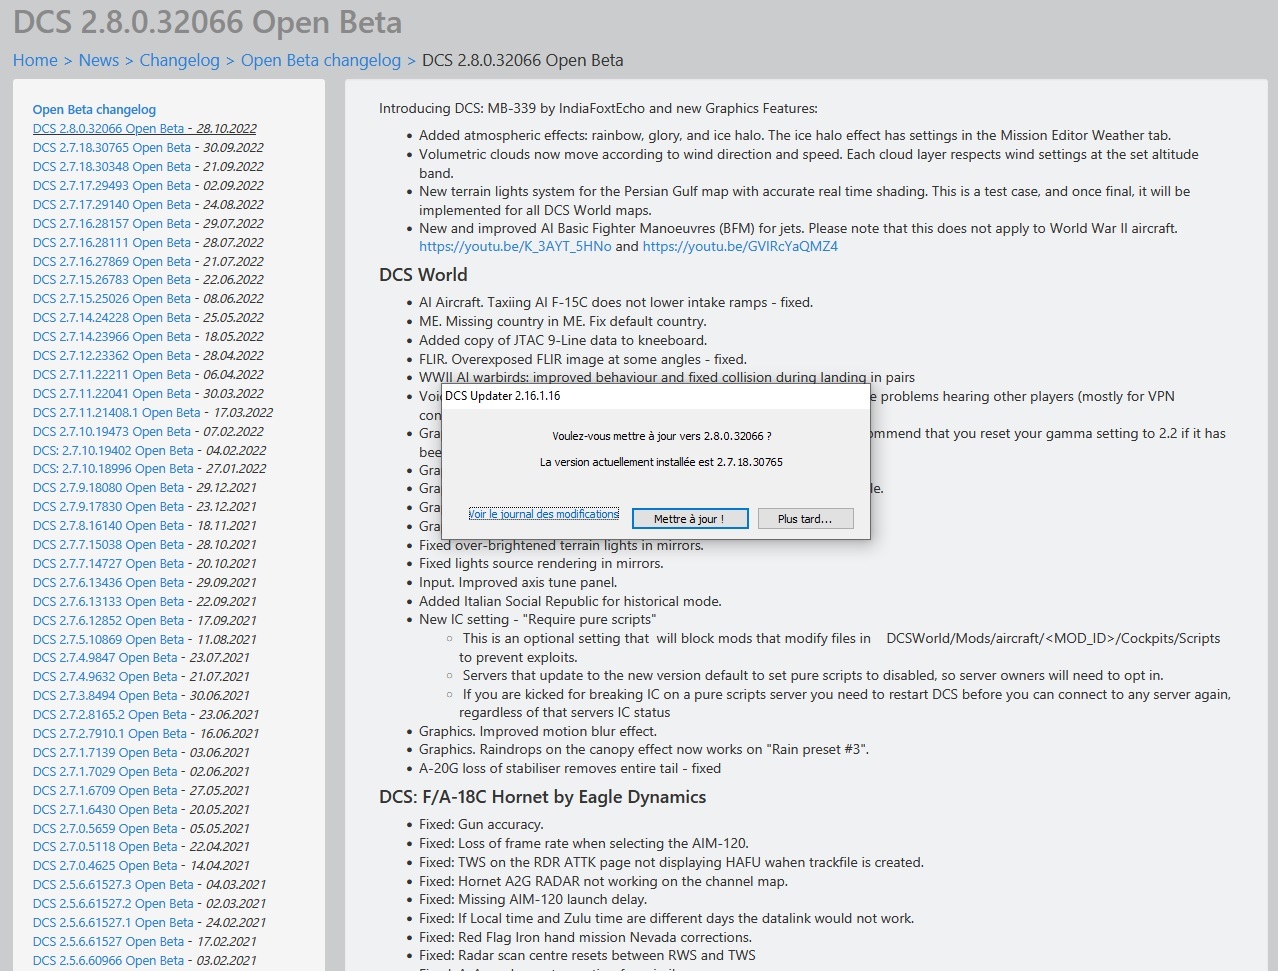Image resolution: width=1278 pixels, height=971 pixels.
Task: Open DCS 2.7.3.8494 Open Beta entry
Action: [x=105, y=695]
